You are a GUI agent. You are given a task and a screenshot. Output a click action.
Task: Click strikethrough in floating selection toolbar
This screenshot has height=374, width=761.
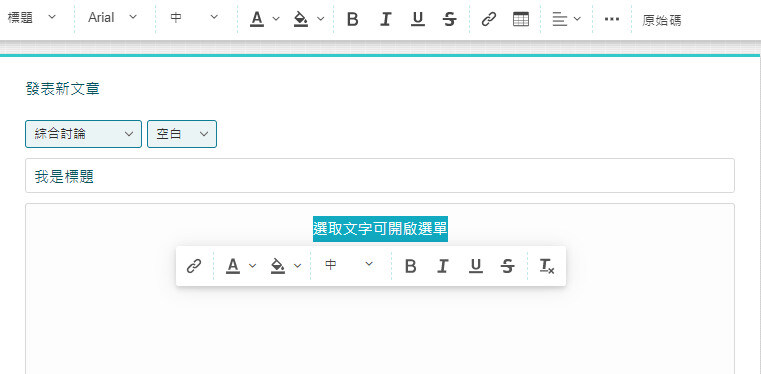pyautogui.click(x=508, y=266)
